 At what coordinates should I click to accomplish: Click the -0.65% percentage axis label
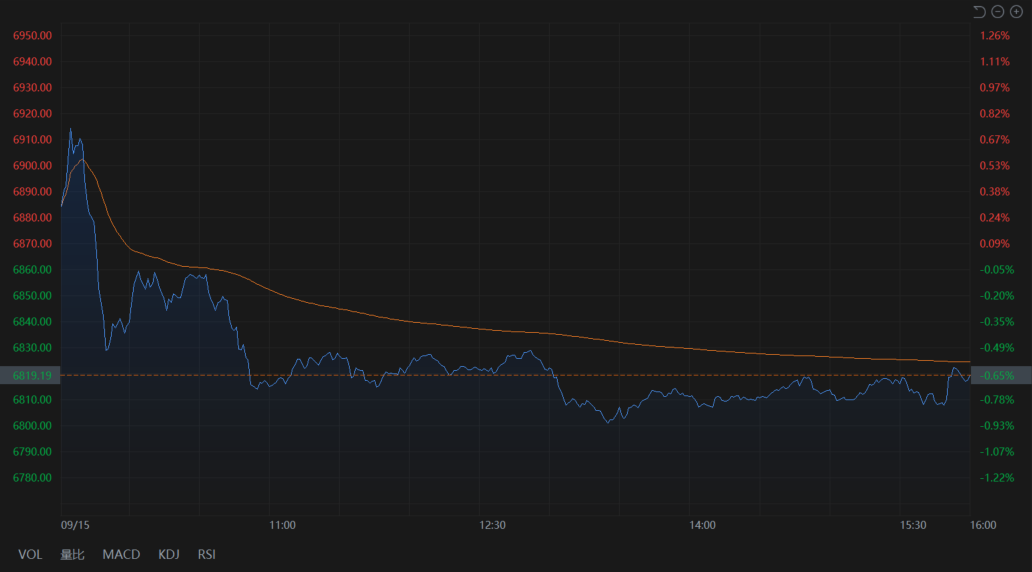click(x=998, y=376)
